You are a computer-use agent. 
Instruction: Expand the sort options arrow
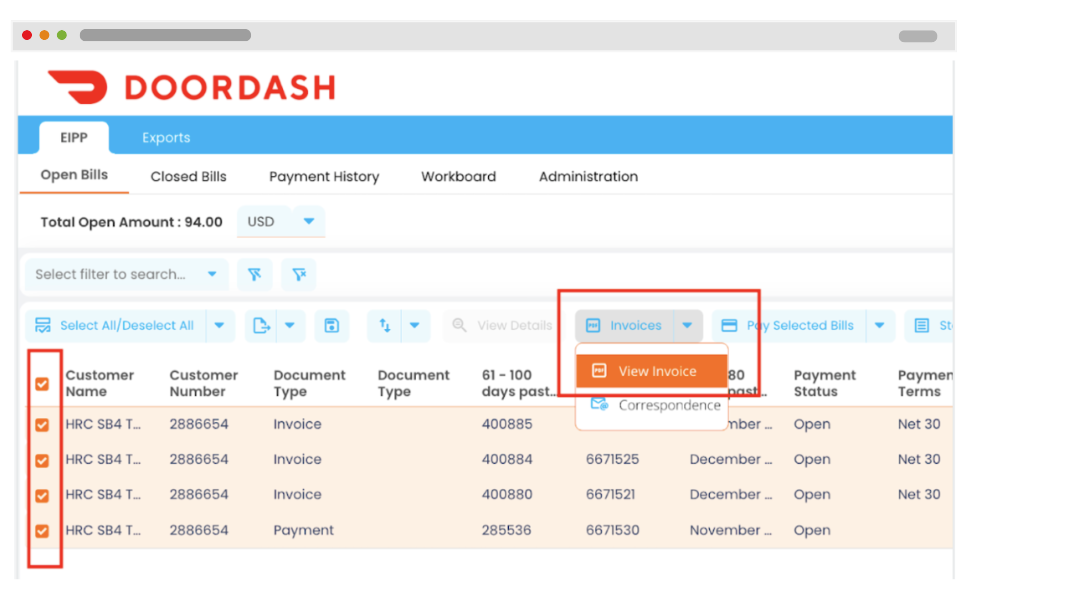[x=415, y=325]
